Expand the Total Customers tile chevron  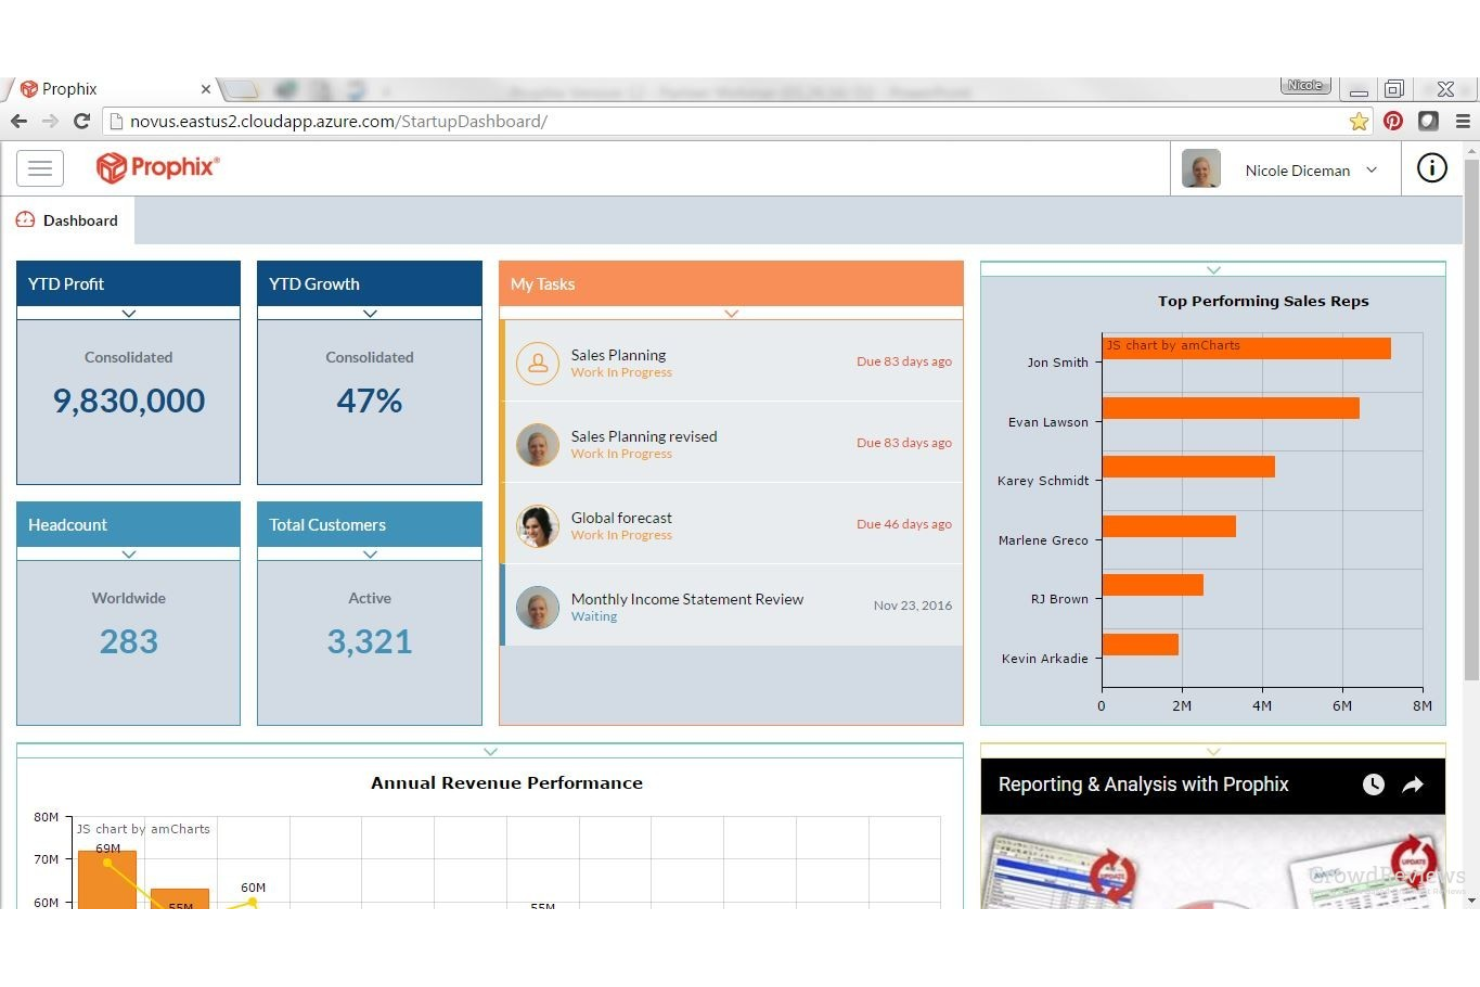tap(370, 554)
